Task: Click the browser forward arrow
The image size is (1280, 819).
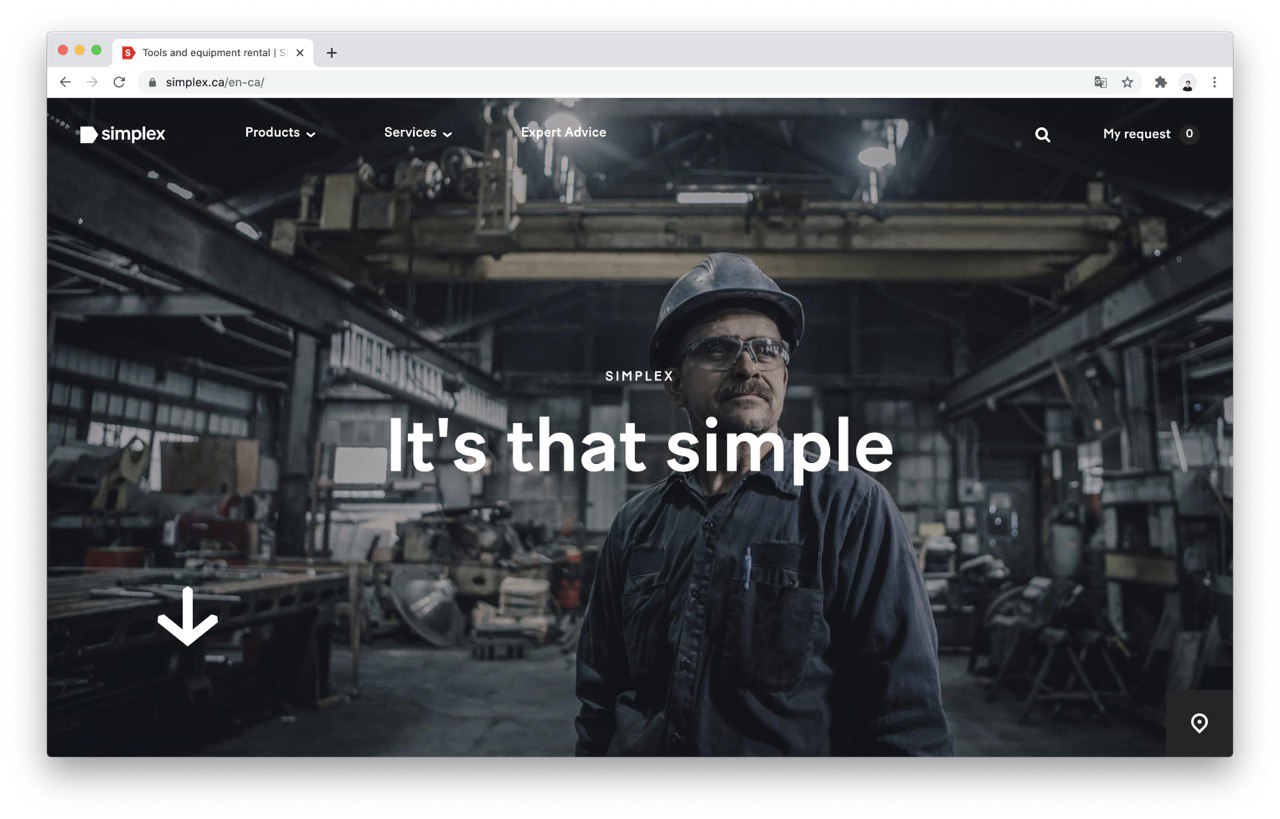Action: pyautogui.click(x=92, y=82)
